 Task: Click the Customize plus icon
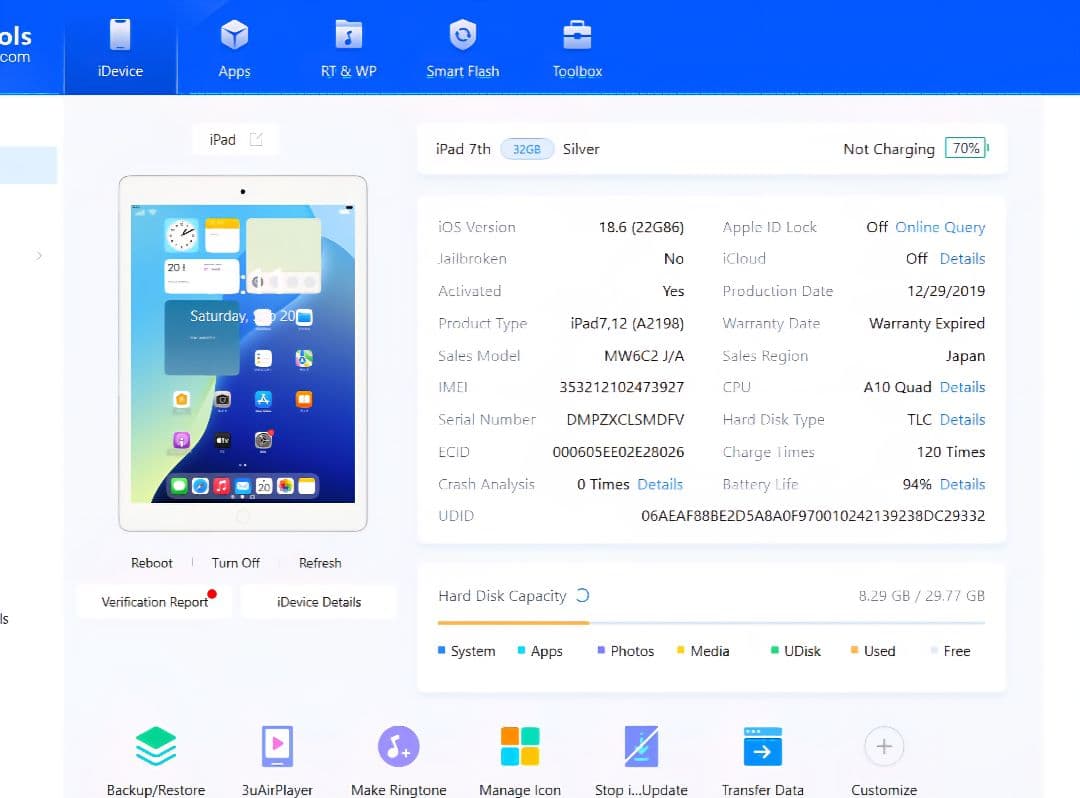(883, 746)
